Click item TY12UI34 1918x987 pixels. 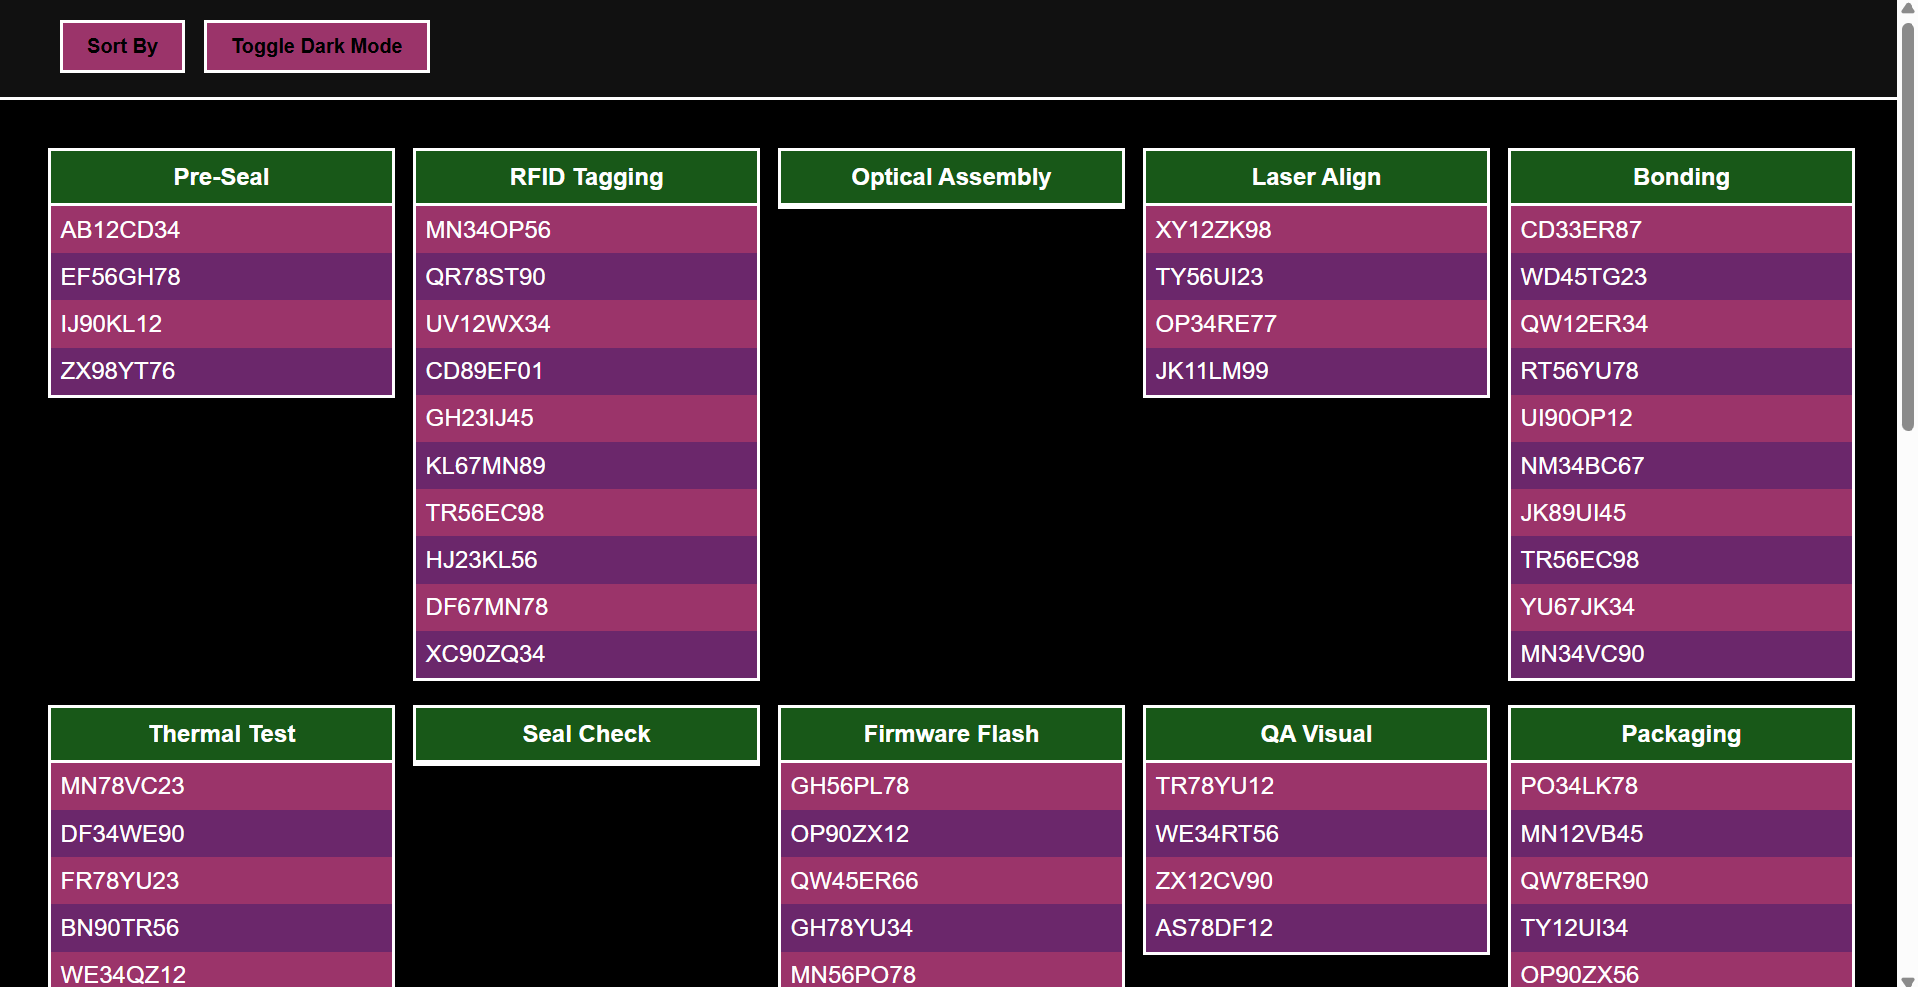click(x=1681, y=928)
